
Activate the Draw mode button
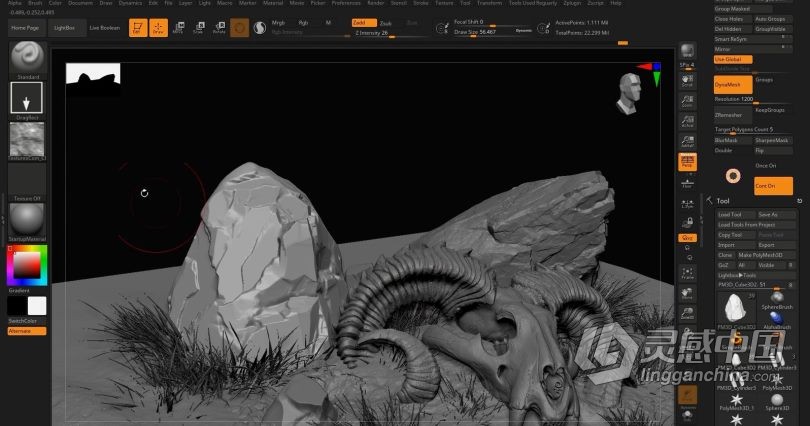click(x=159, y=28)
